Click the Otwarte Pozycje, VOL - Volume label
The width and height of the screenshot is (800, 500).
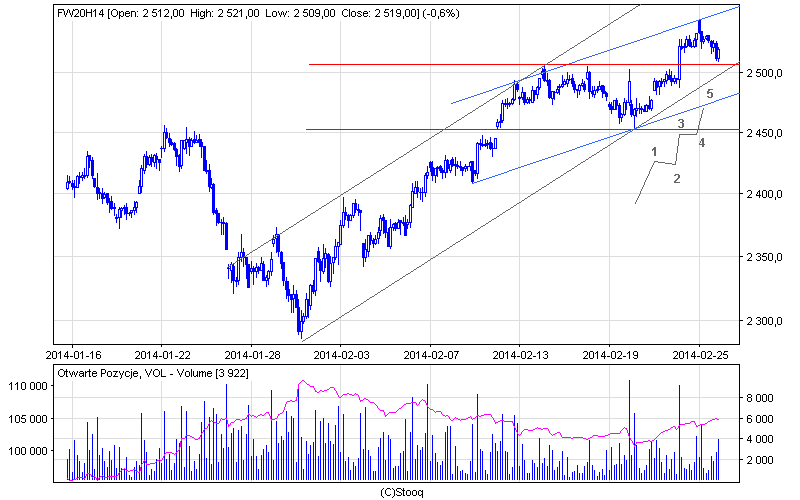(153, 373)
